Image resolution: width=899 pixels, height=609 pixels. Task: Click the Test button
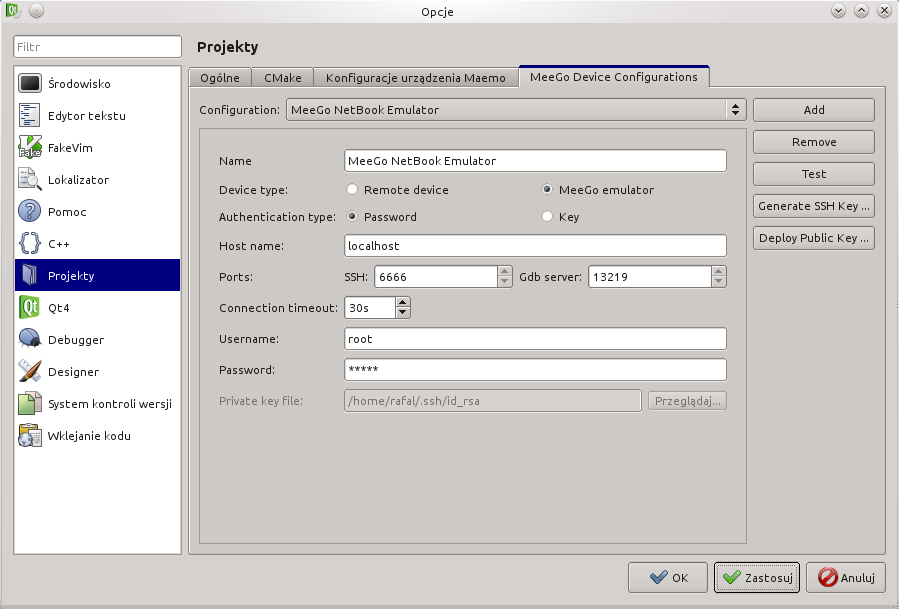[x=814, y=174]
